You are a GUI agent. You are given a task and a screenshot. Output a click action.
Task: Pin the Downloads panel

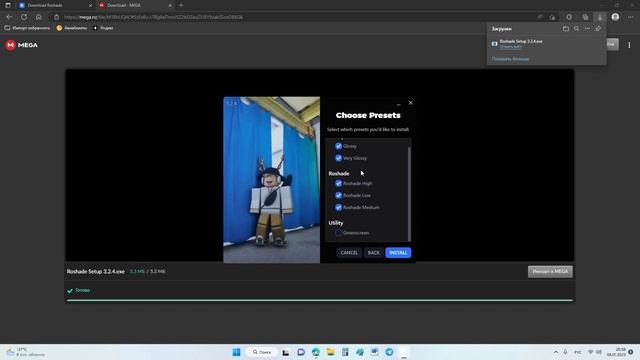point(598,29)
